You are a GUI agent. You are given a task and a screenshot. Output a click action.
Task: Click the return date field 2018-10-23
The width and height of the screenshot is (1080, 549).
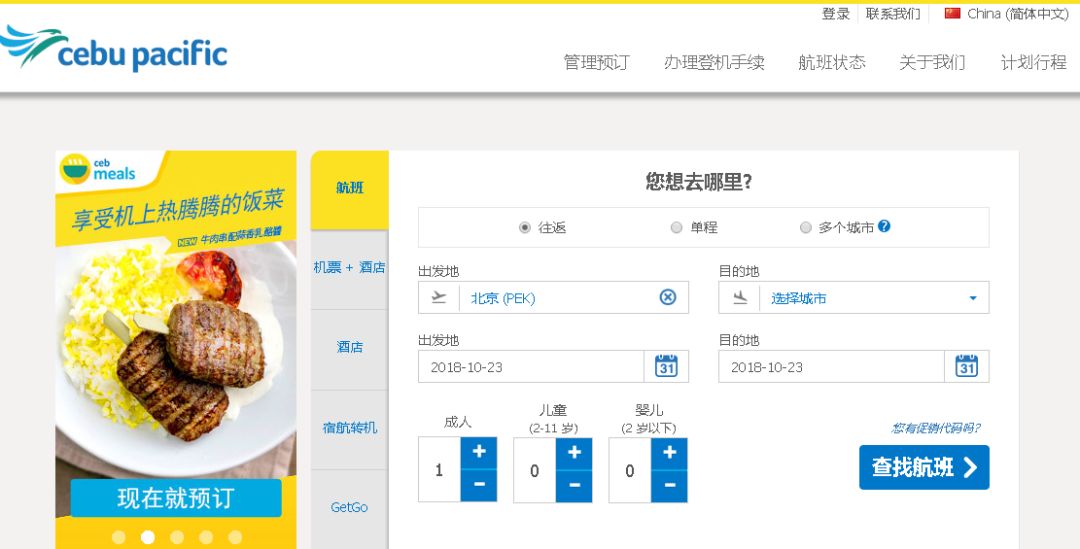[831, 366]
